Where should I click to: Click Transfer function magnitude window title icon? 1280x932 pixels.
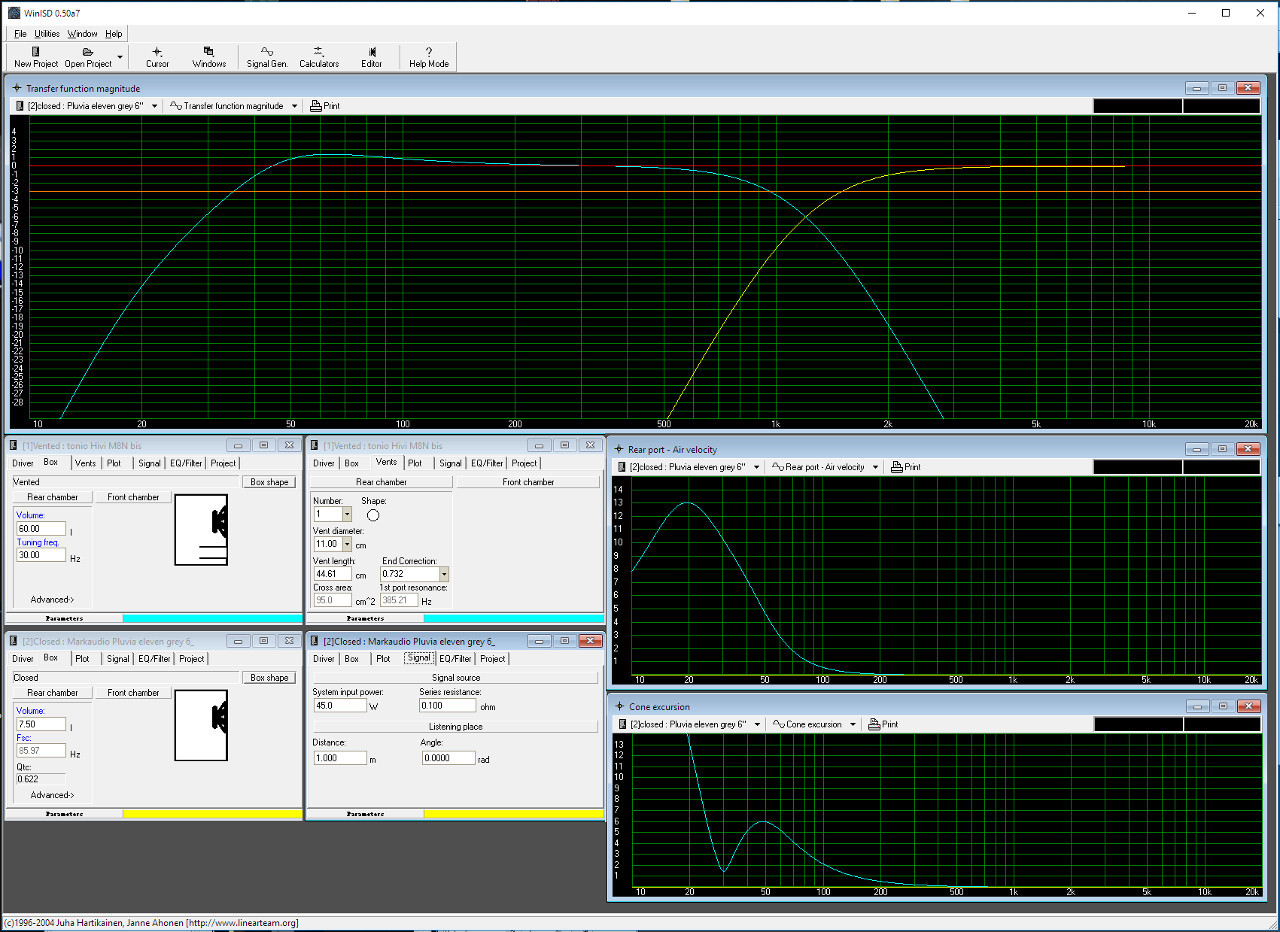pyautogui.click(x=17, y=88)
